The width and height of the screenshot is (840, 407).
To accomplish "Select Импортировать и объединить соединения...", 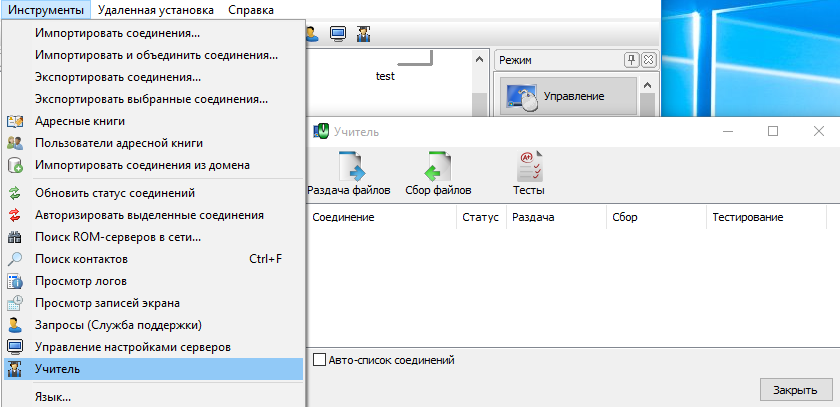I will [153, 55].
